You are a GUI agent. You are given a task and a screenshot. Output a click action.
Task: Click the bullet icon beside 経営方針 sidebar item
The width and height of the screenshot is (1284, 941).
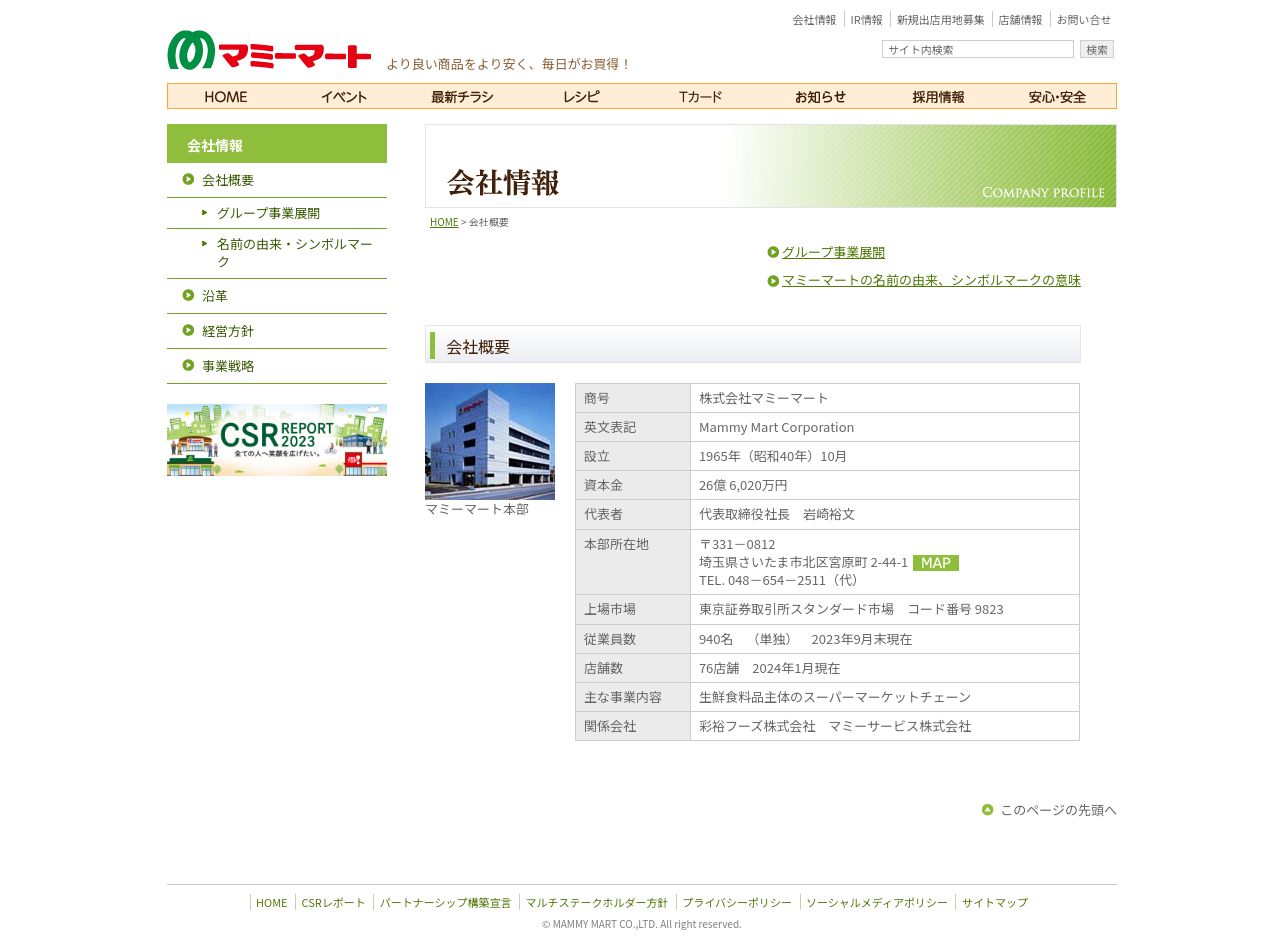pyautogui.click(x=188, y=331)
